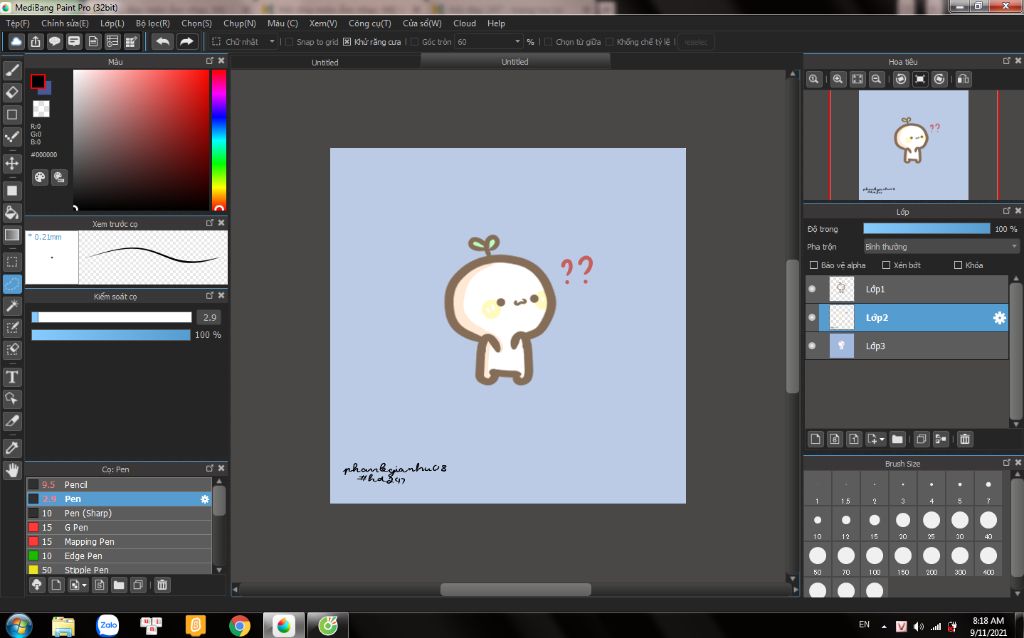Open the Tệp(F) menu
The image size is (1024, 638).
tap(18, 24)
